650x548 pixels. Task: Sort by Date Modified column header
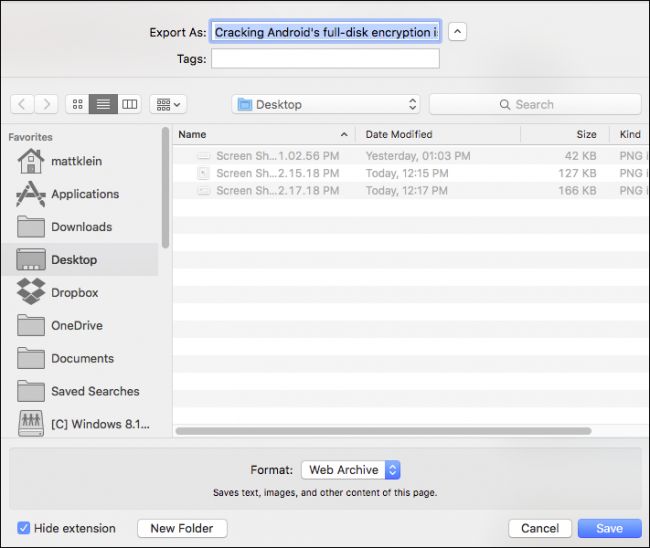[x=438, y=134]
